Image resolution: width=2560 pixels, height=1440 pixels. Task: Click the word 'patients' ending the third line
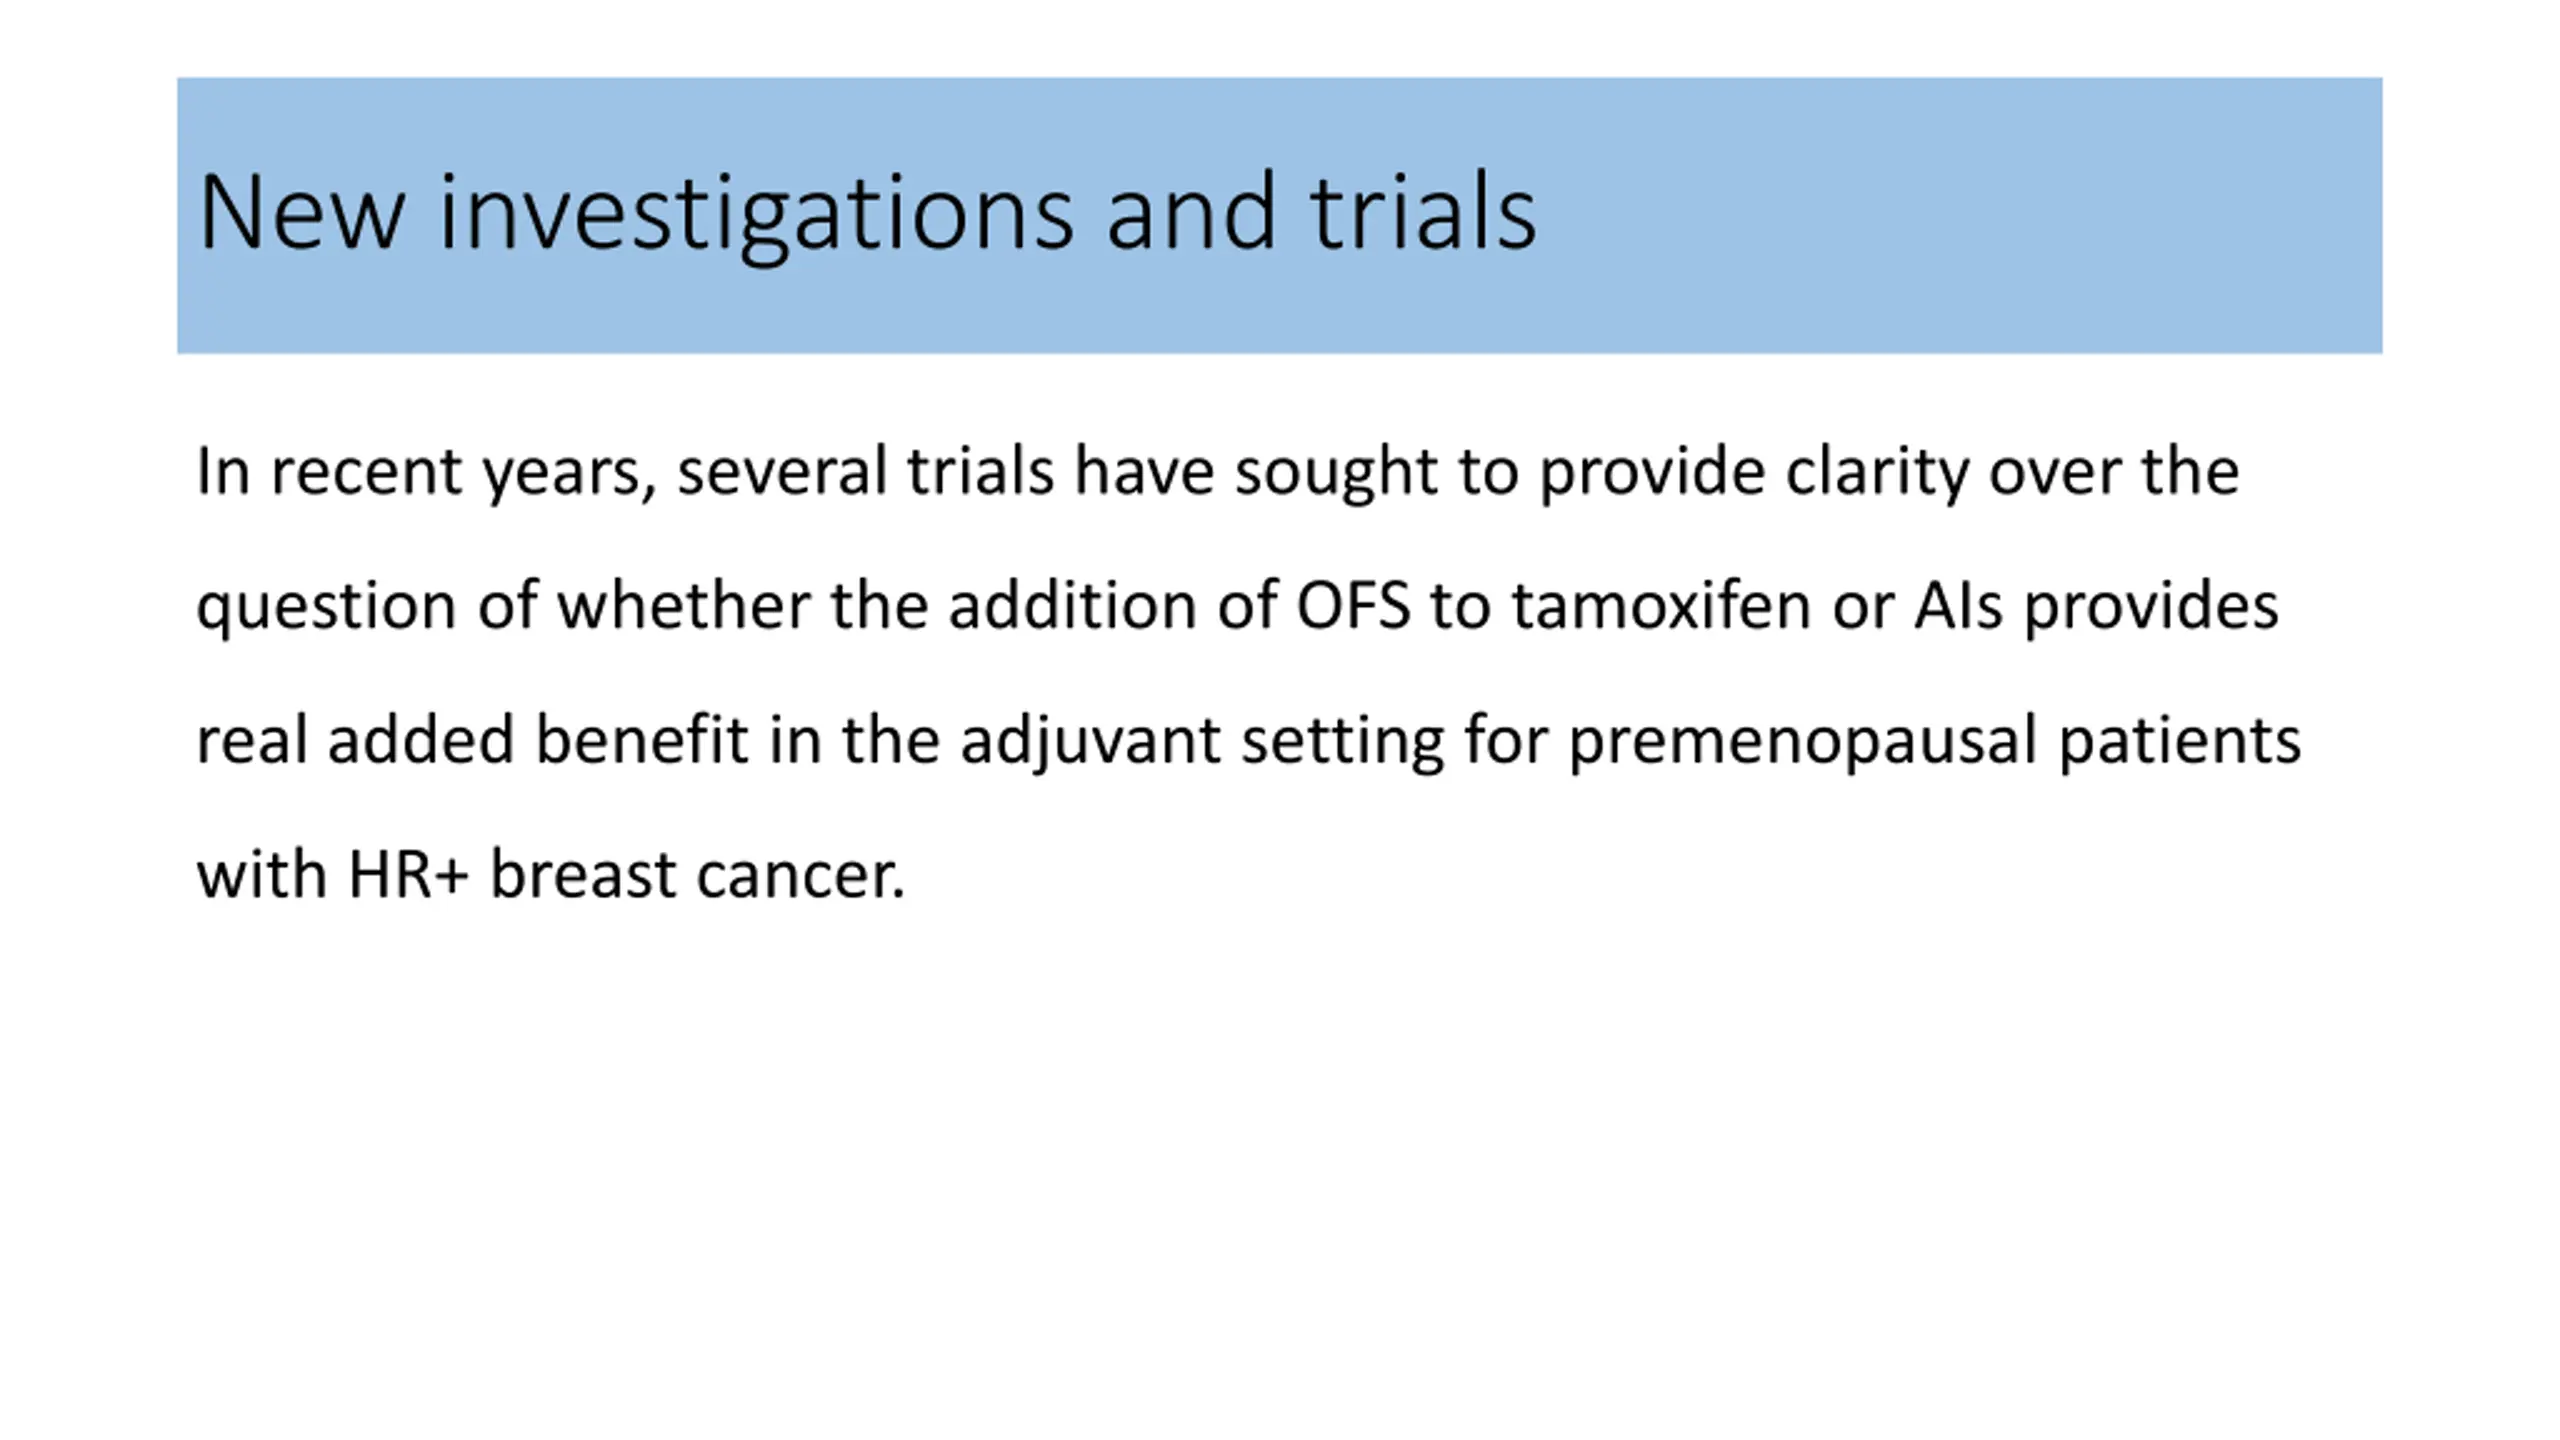(2180, 742)
